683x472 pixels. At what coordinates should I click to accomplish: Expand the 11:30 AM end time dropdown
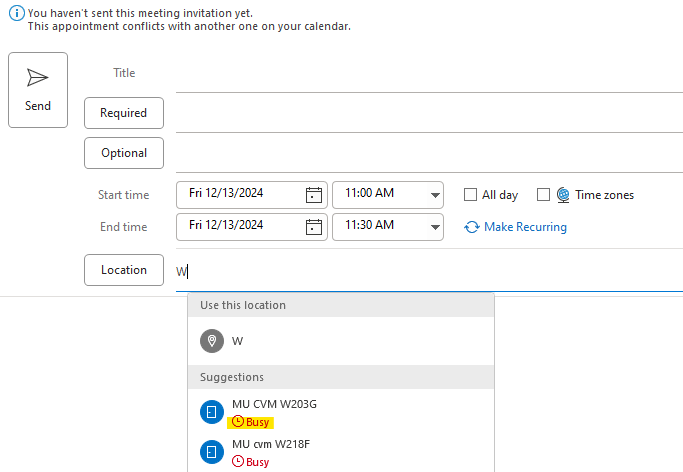point(435,227)
